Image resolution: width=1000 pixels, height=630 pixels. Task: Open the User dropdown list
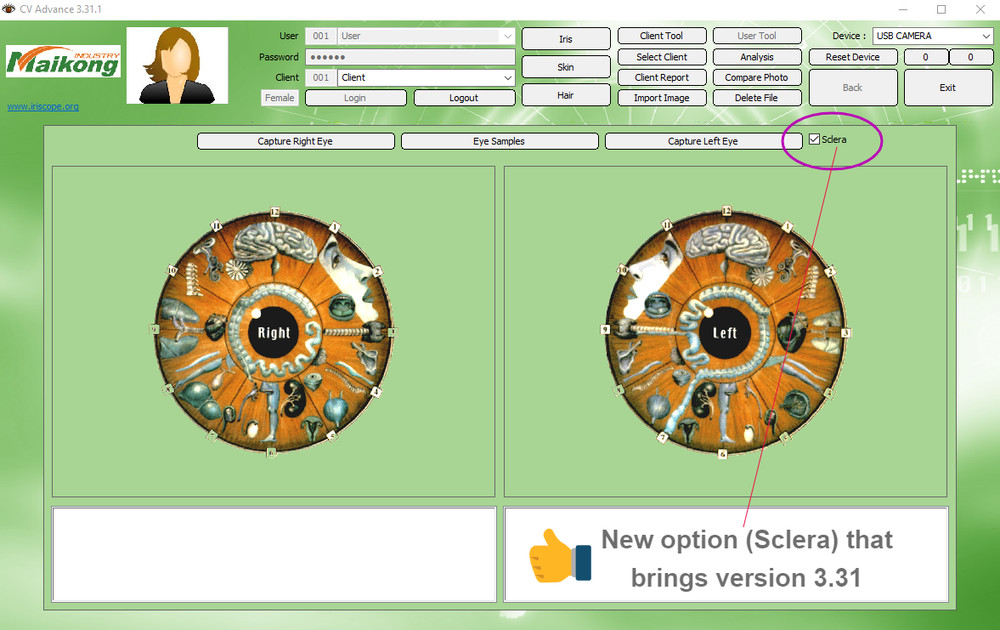click(x=505, y=35)
